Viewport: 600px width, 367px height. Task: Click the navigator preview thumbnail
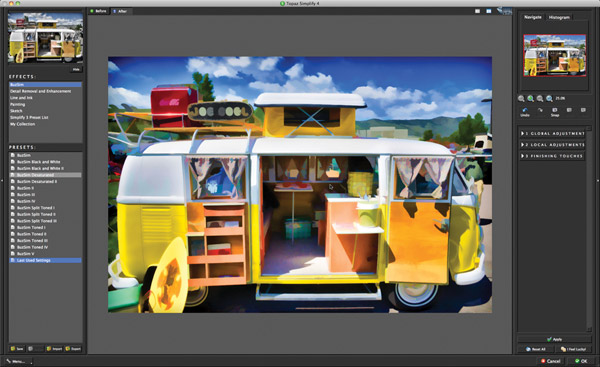(554, 55)
